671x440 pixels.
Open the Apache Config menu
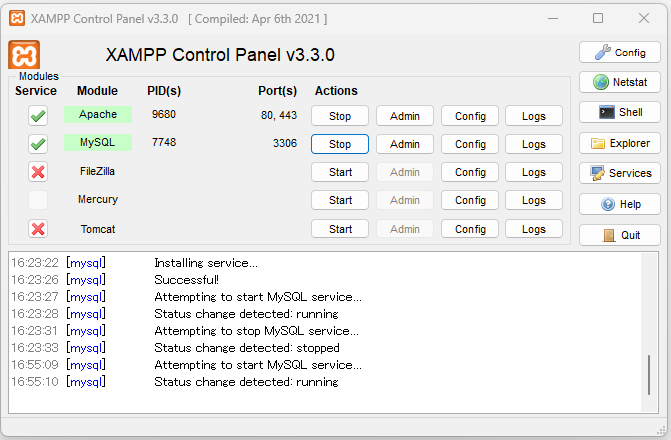(470, 116)
